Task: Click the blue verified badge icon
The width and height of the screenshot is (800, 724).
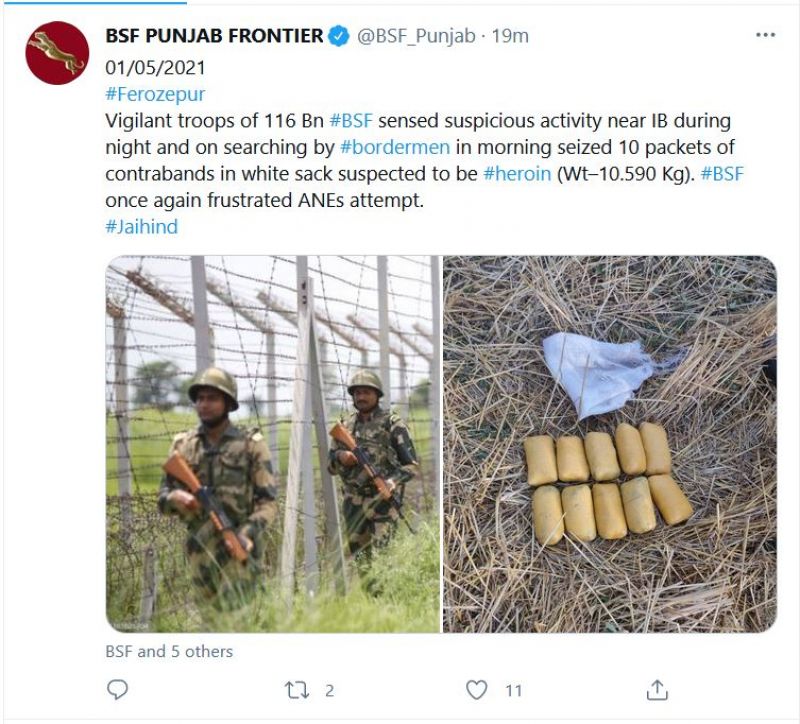Action: 339,36
